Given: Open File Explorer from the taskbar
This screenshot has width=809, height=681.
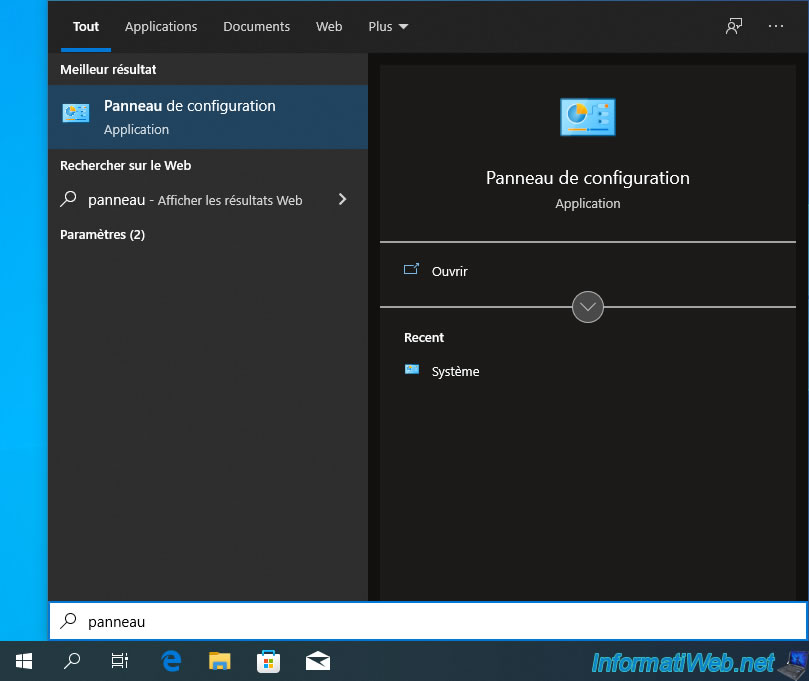Looking at the screenshot, I should tap(220, 661).
